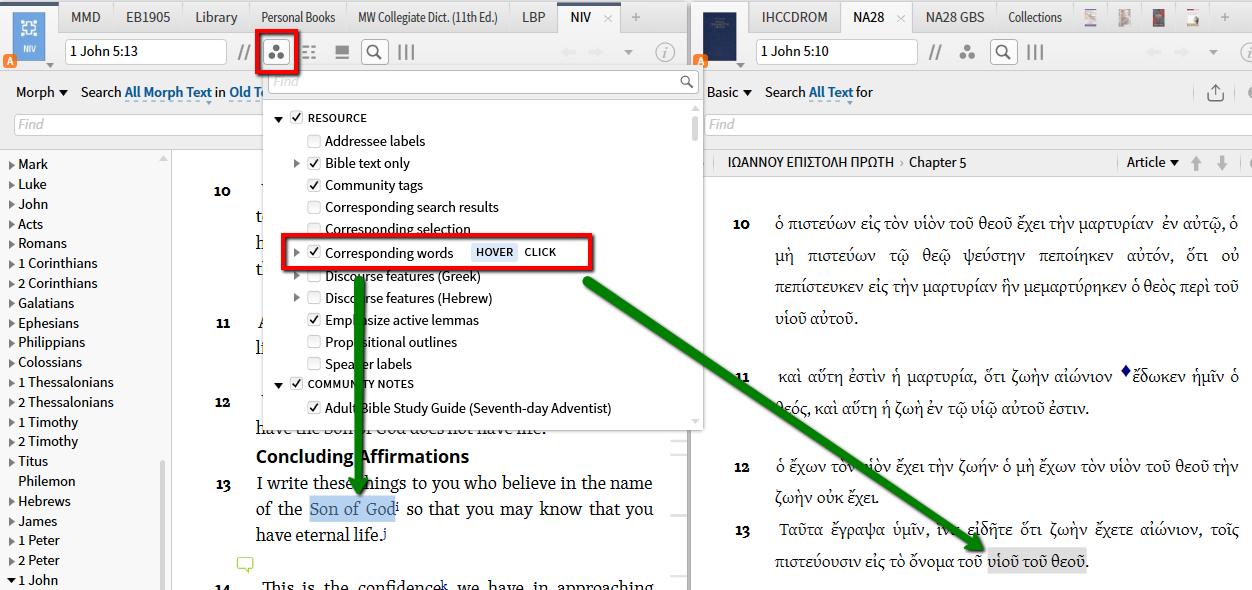Viewport: 1252px width, 590px height.
Task: Click the reading view icon in NIV toolbar
Action: (x=342, y=53)
